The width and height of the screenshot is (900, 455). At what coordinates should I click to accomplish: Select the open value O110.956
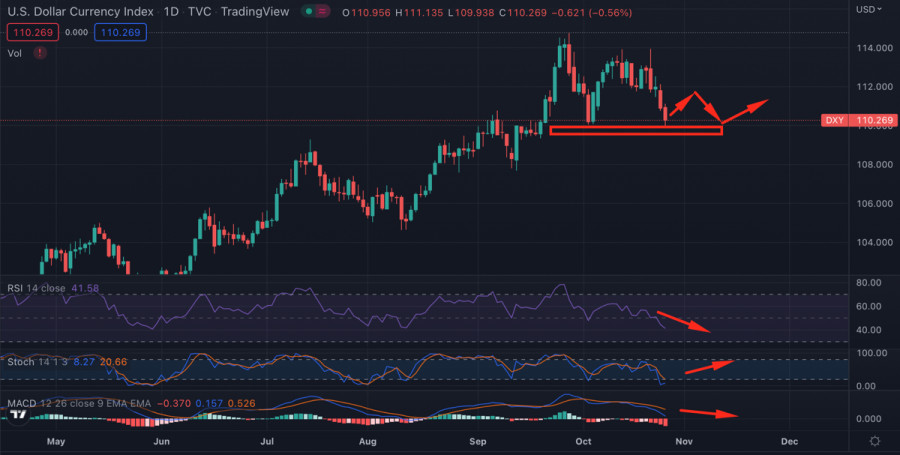(x=367, y=12)
